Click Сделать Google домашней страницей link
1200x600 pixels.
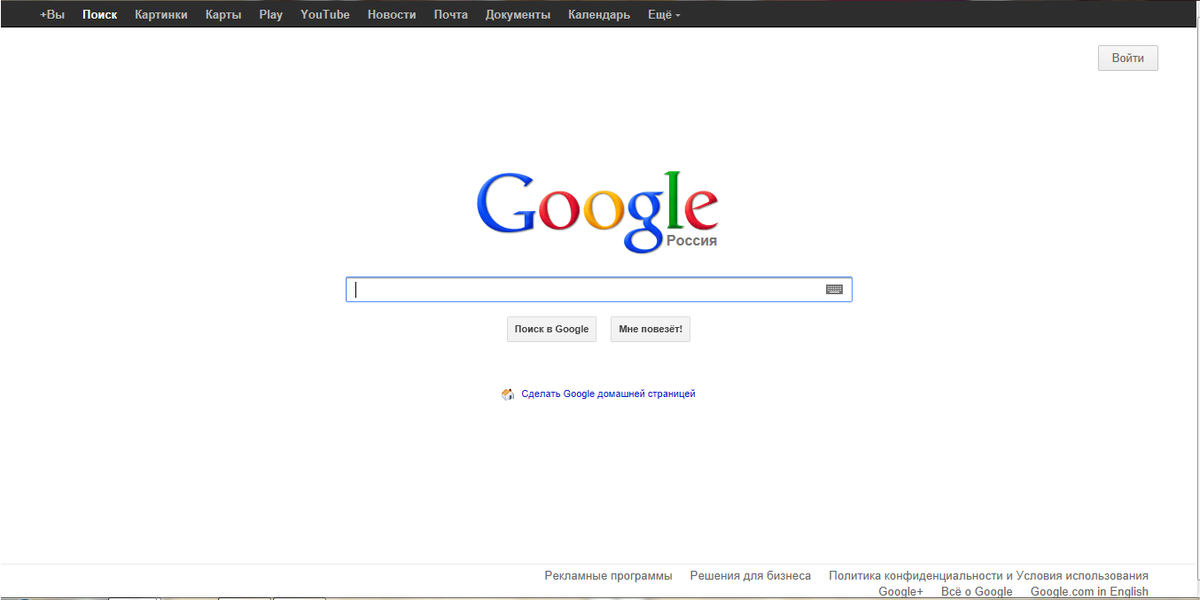pos(608,394)
